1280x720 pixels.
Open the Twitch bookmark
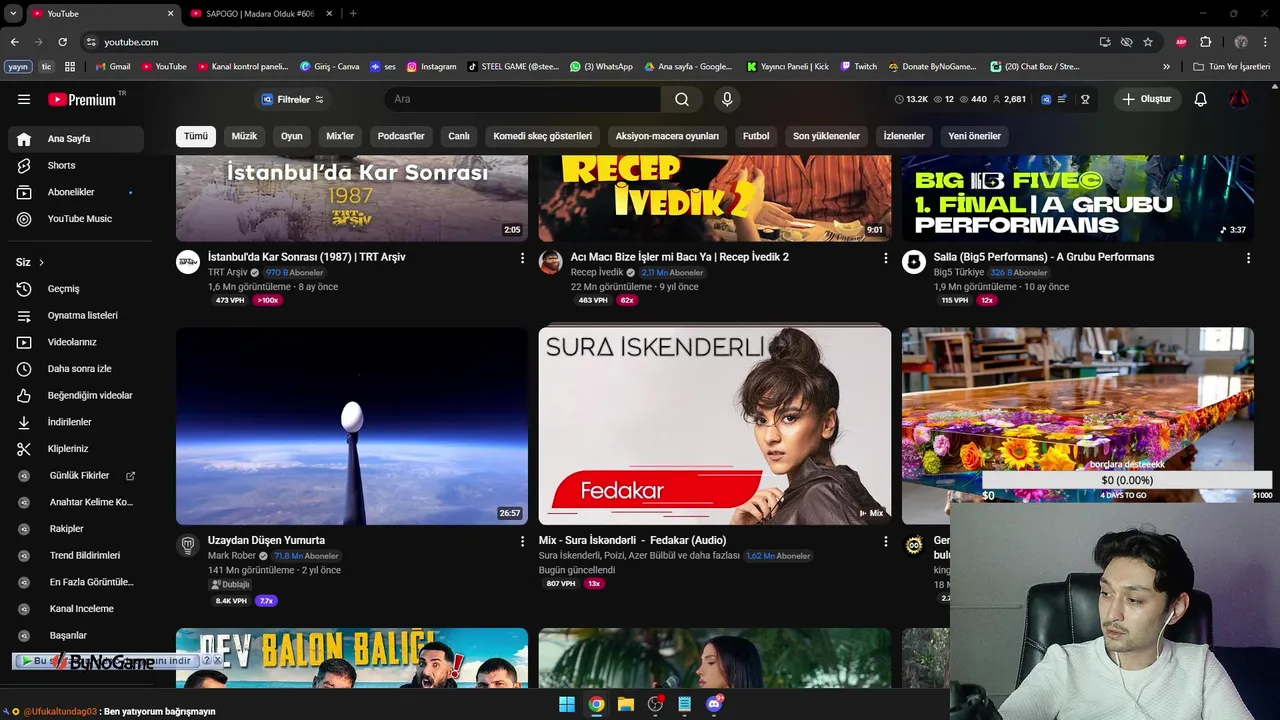[x=859, y=67]
